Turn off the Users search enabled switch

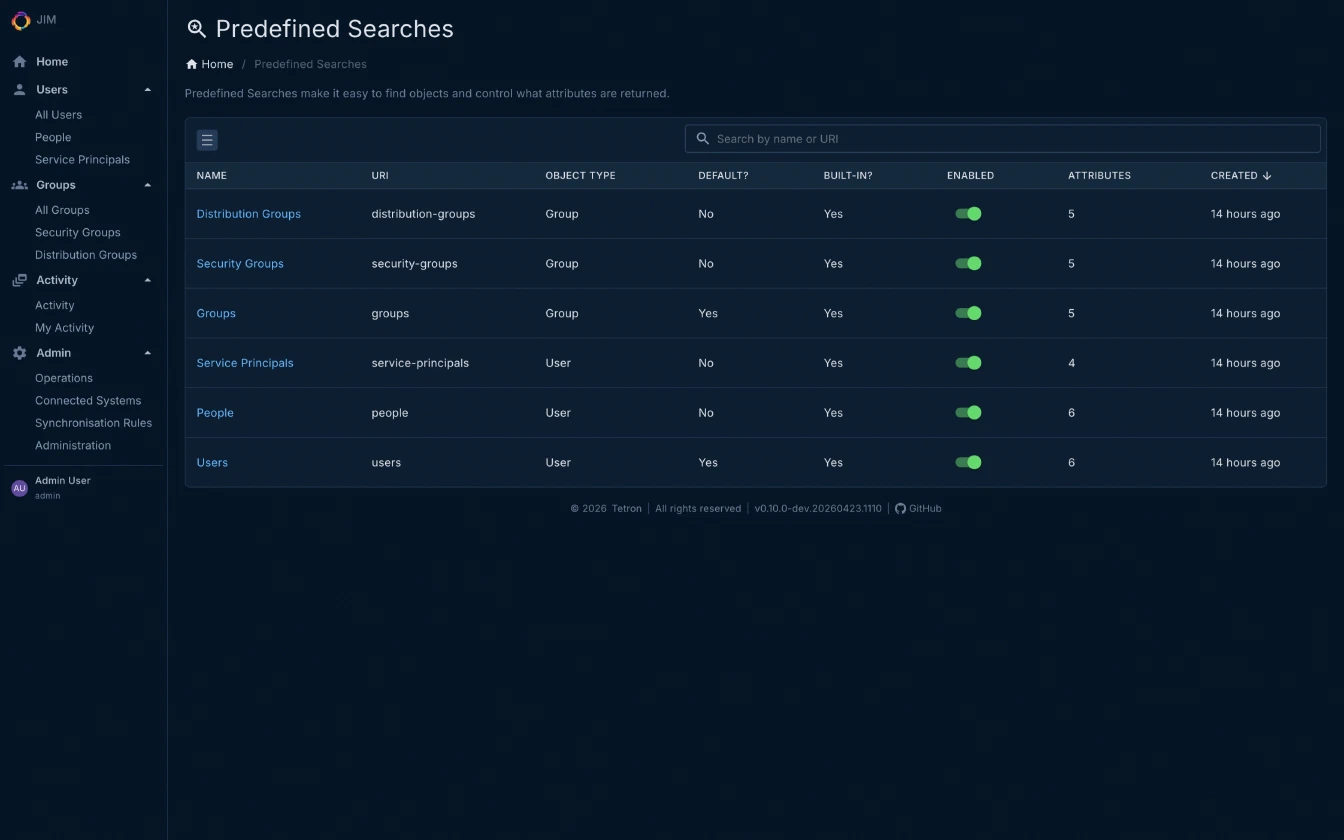tap(968, 462)
